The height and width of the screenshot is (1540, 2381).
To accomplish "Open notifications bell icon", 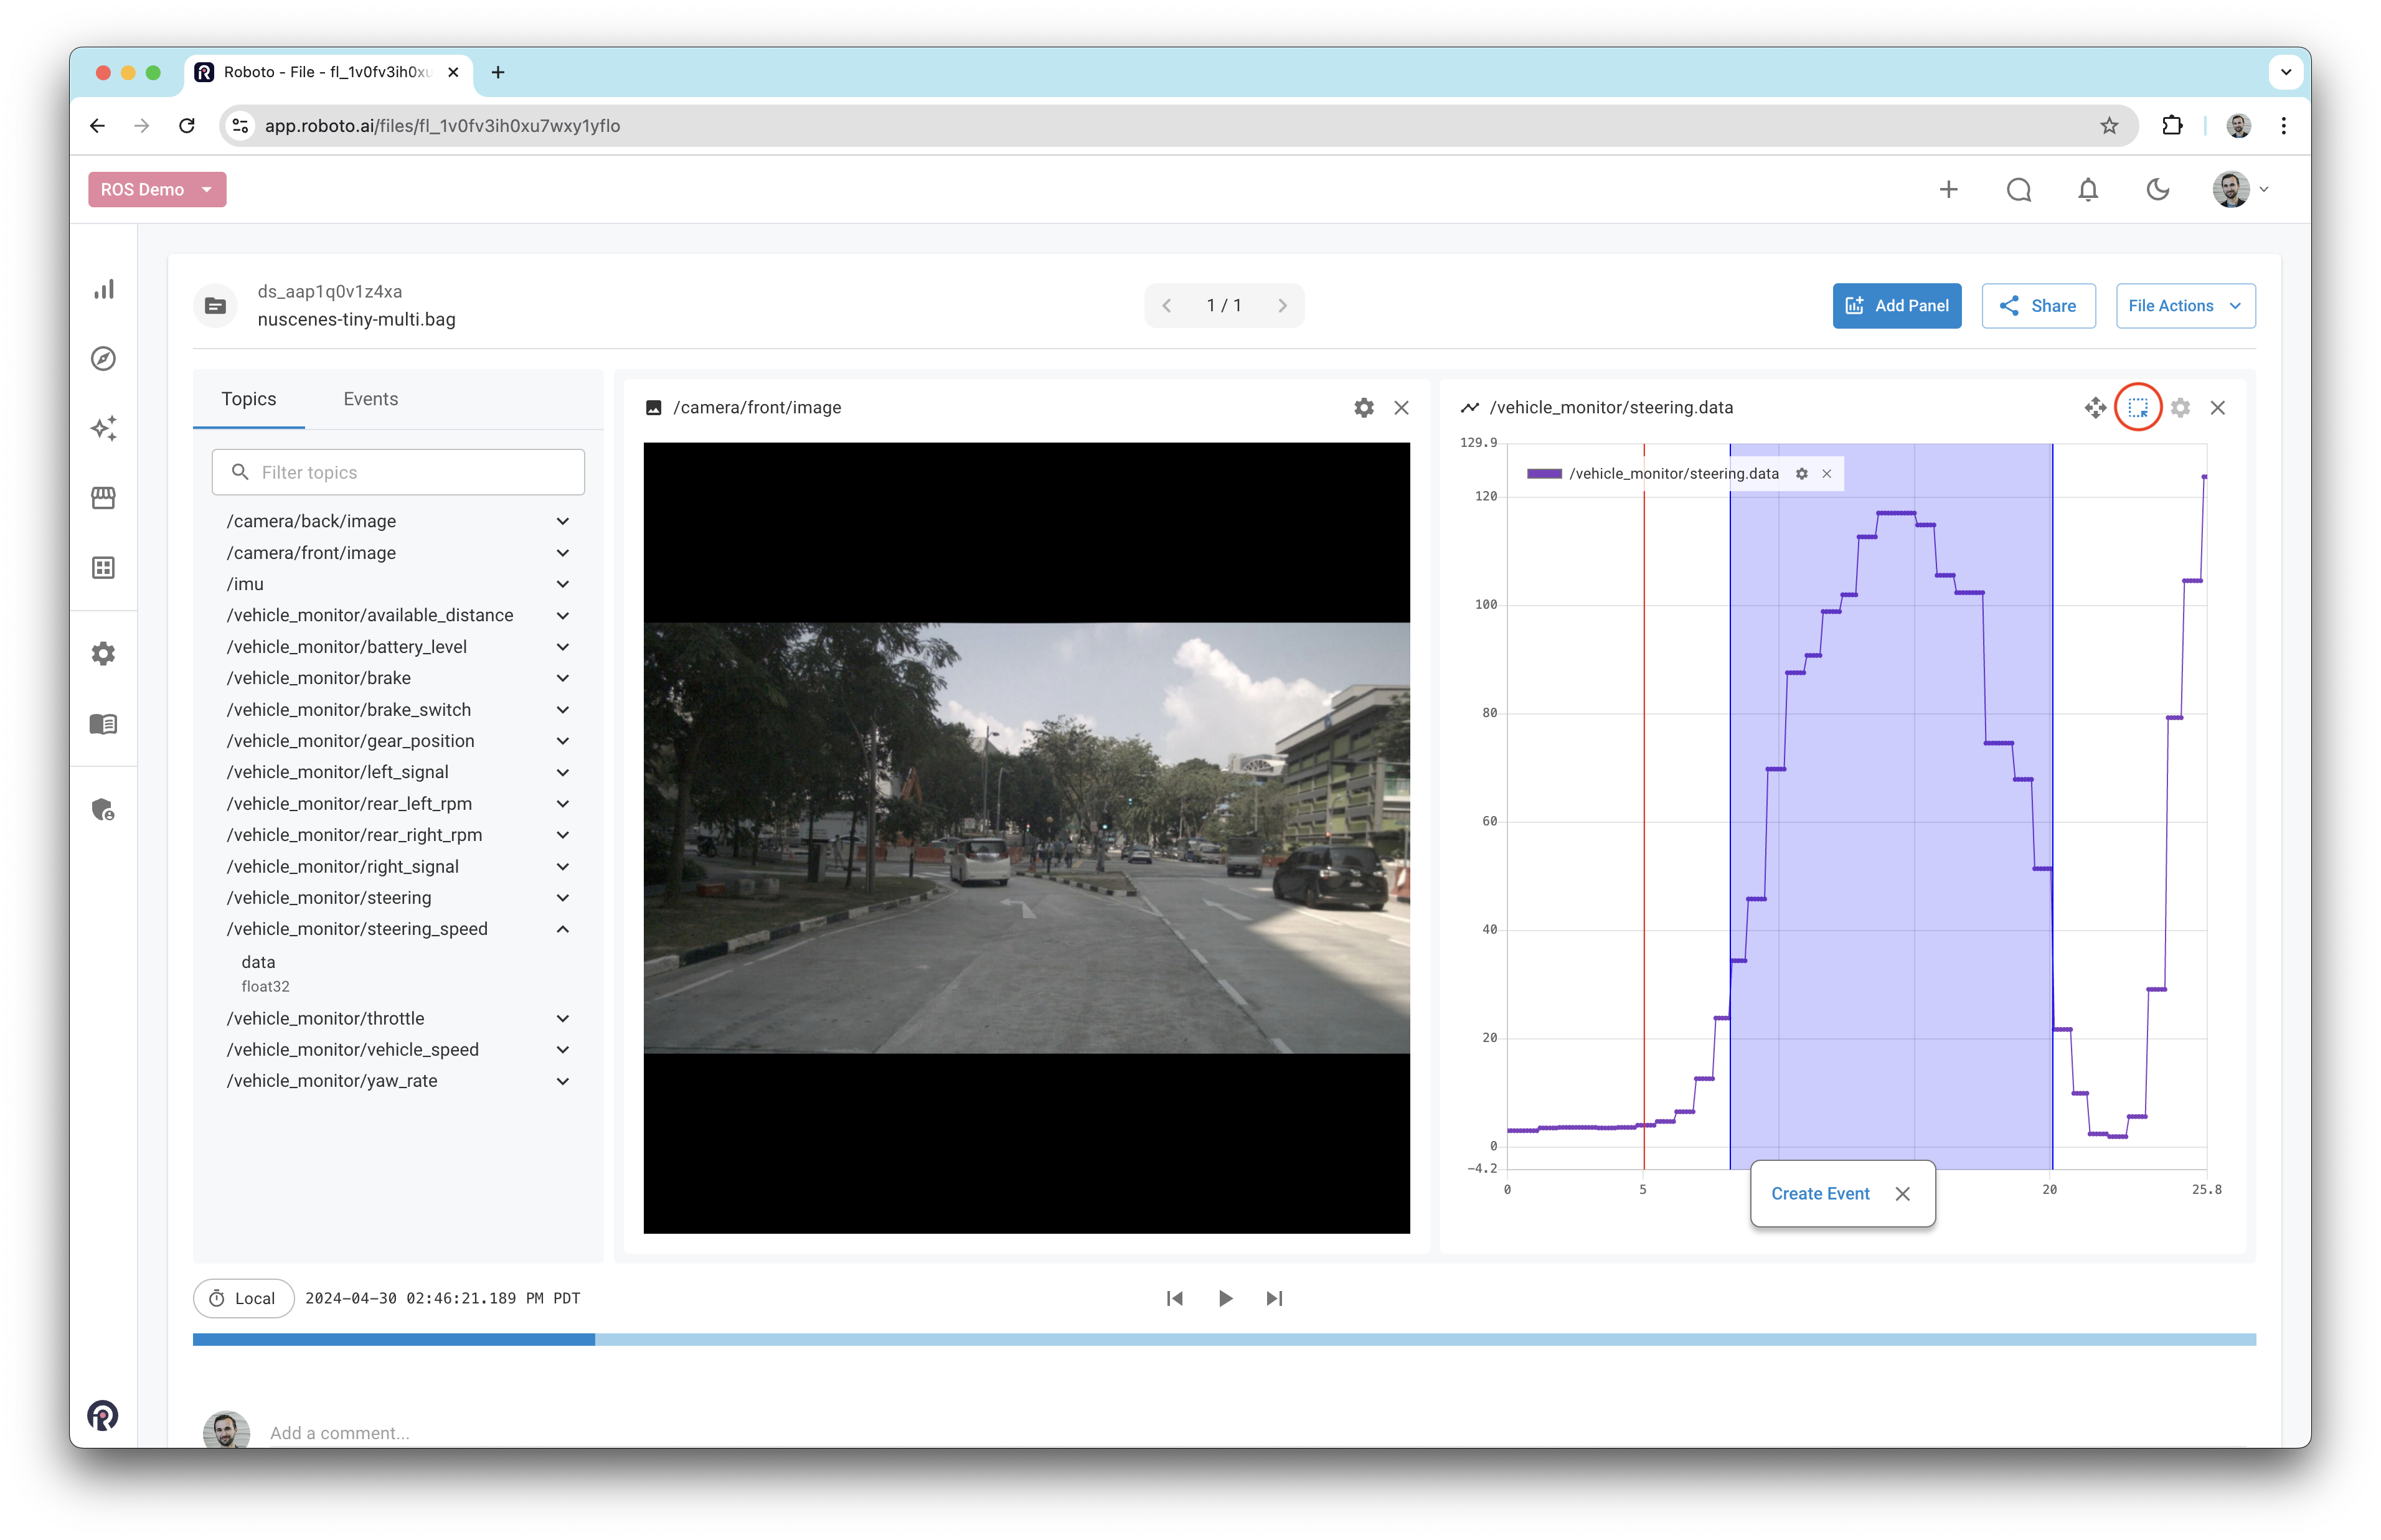I will 2088,190.
